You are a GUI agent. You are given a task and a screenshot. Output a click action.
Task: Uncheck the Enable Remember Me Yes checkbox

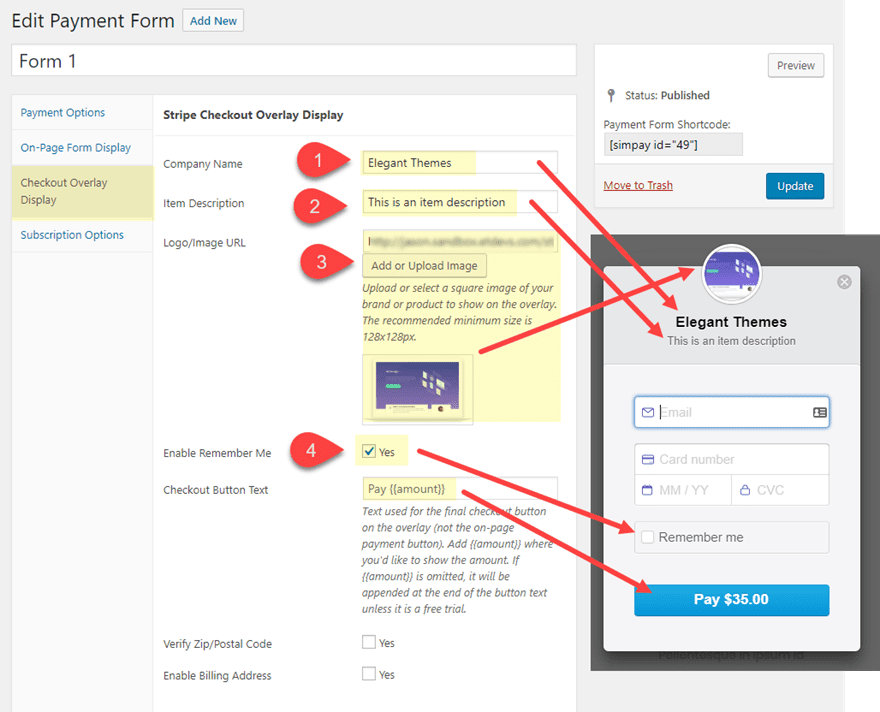[367, 450]
